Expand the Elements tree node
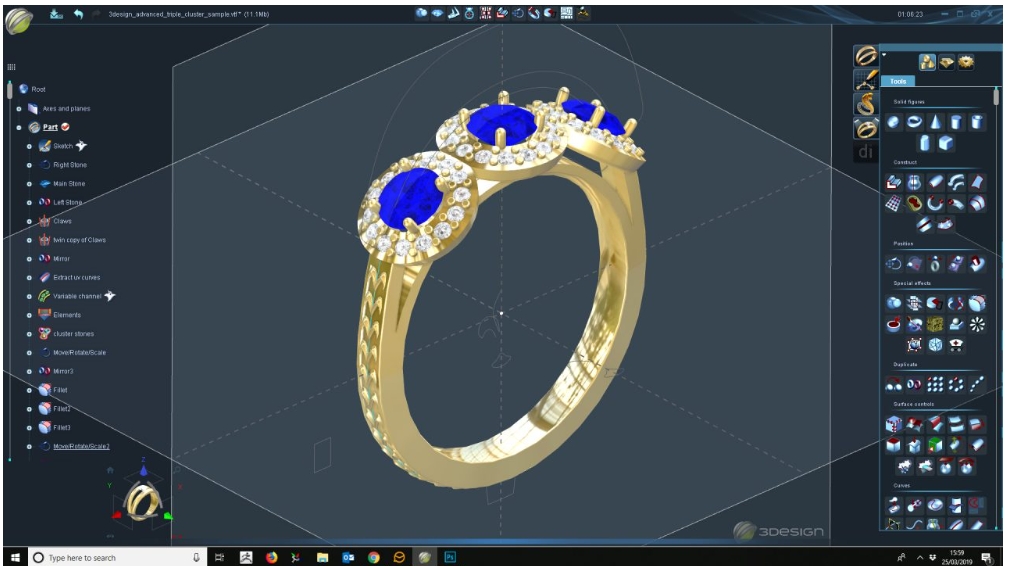 pyautogui.click(x=30, y=315)
